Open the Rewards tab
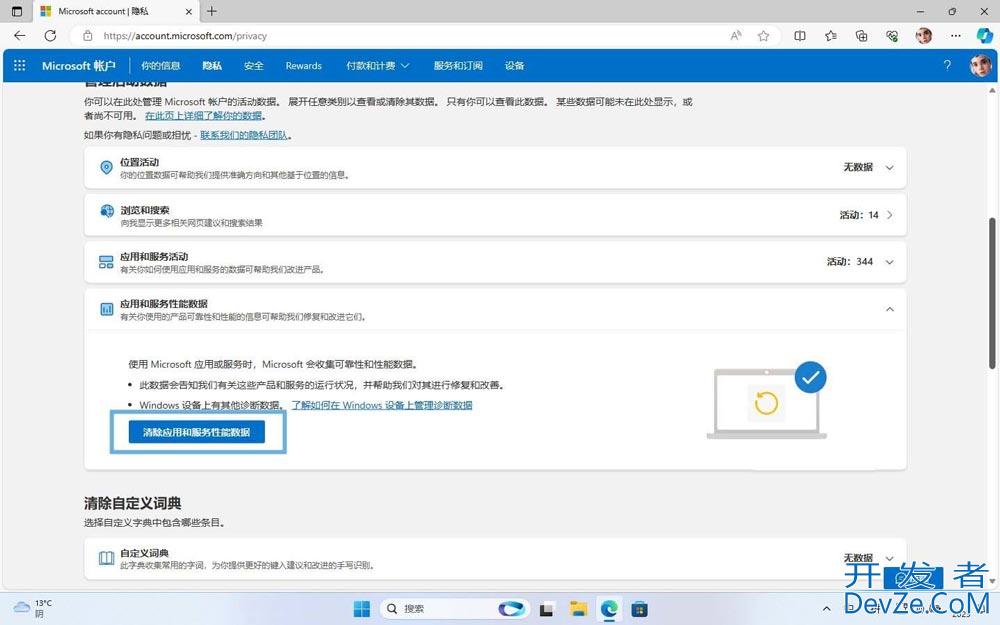 point(304,65)
